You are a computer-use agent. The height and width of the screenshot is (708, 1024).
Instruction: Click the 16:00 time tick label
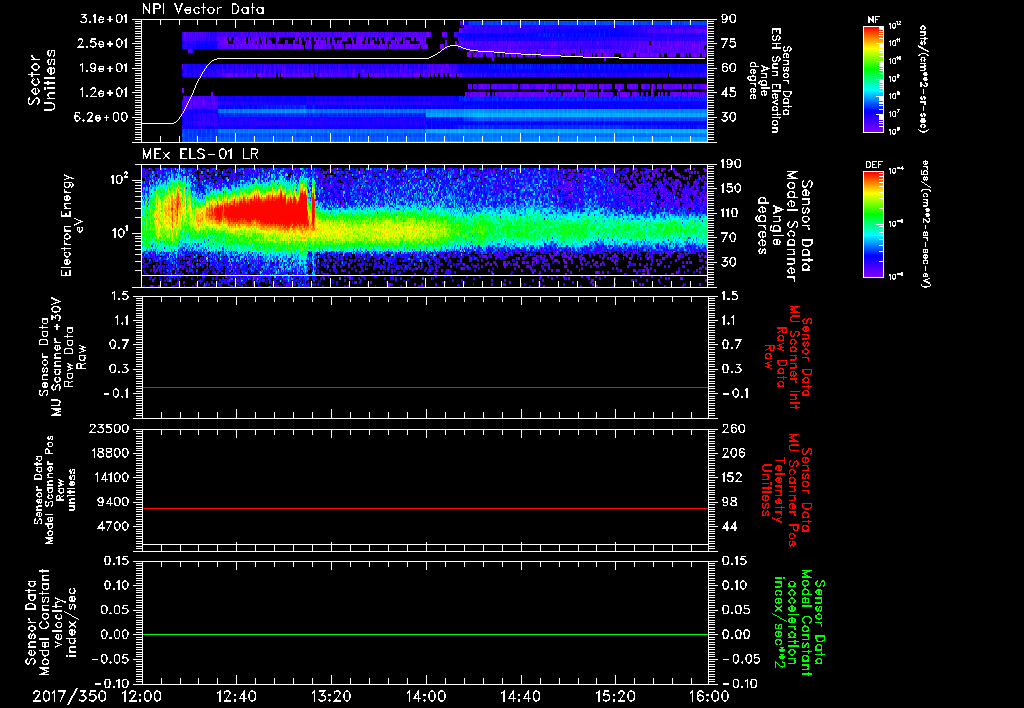709,696
